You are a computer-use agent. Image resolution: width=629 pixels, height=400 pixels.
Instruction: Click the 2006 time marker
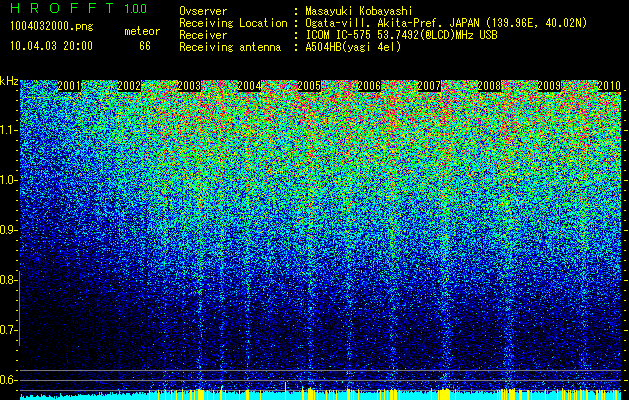click(369, 86)
